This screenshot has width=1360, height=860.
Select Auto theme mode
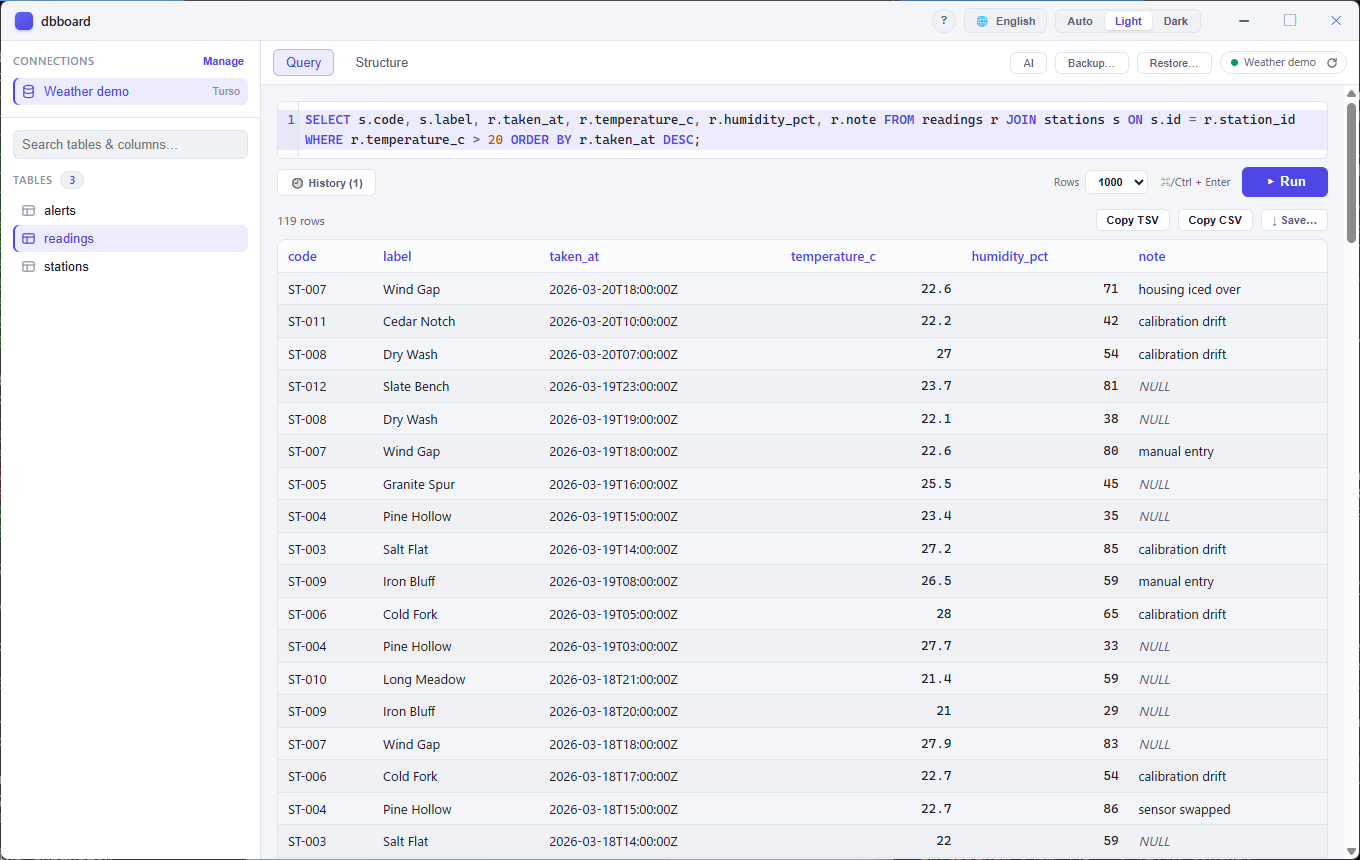coord(1080,21)
